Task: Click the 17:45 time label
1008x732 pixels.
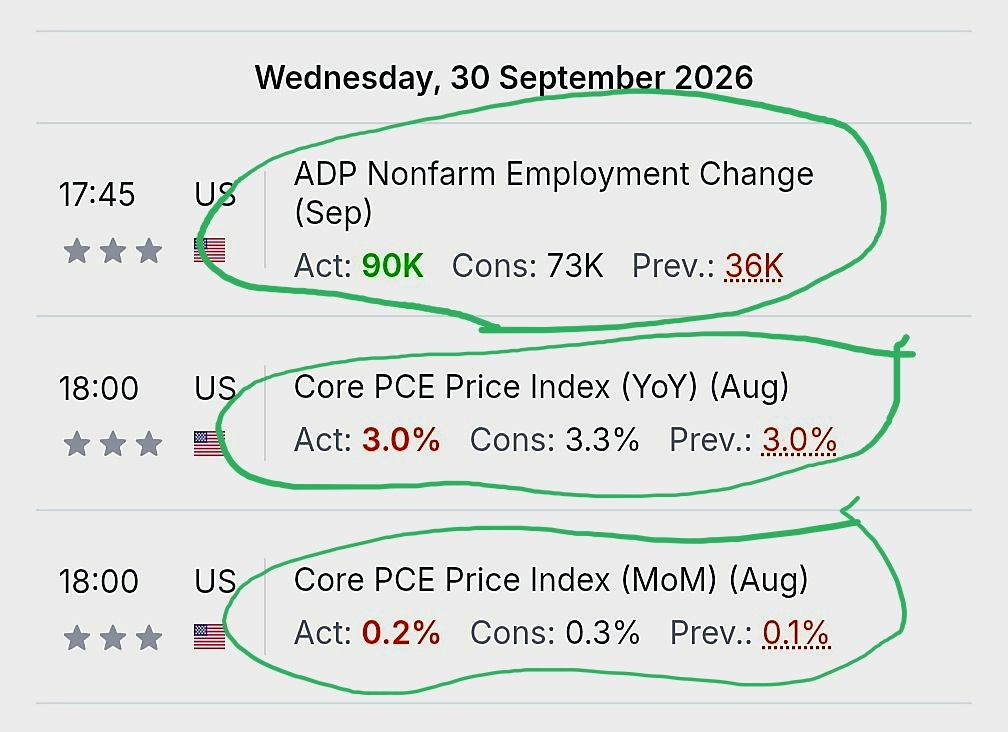Action: point(97,194)
